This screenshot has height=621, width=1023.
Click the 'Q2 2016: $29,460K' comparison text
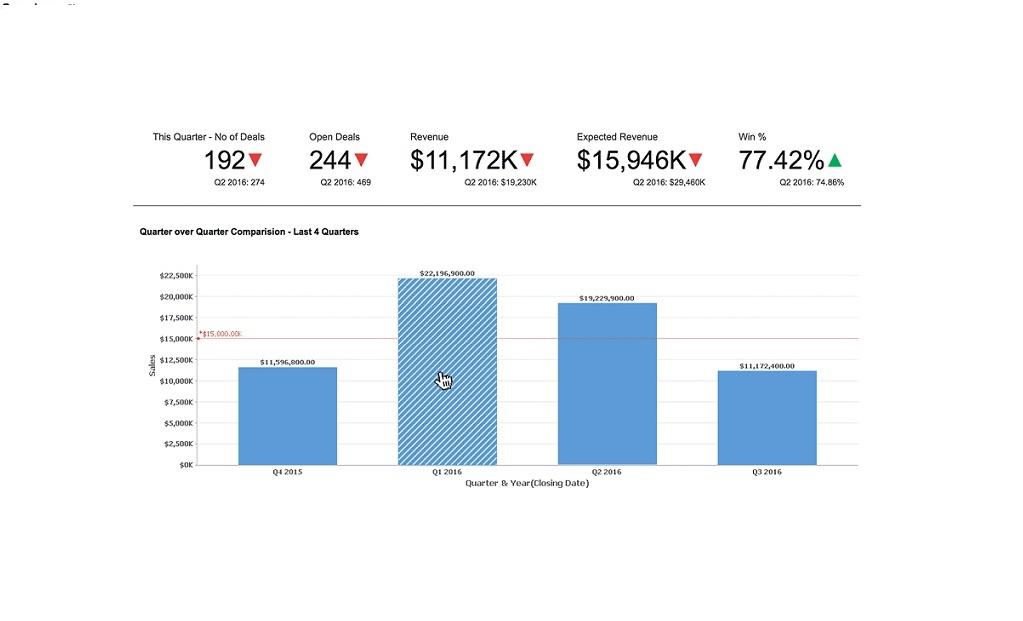point(669,183)
